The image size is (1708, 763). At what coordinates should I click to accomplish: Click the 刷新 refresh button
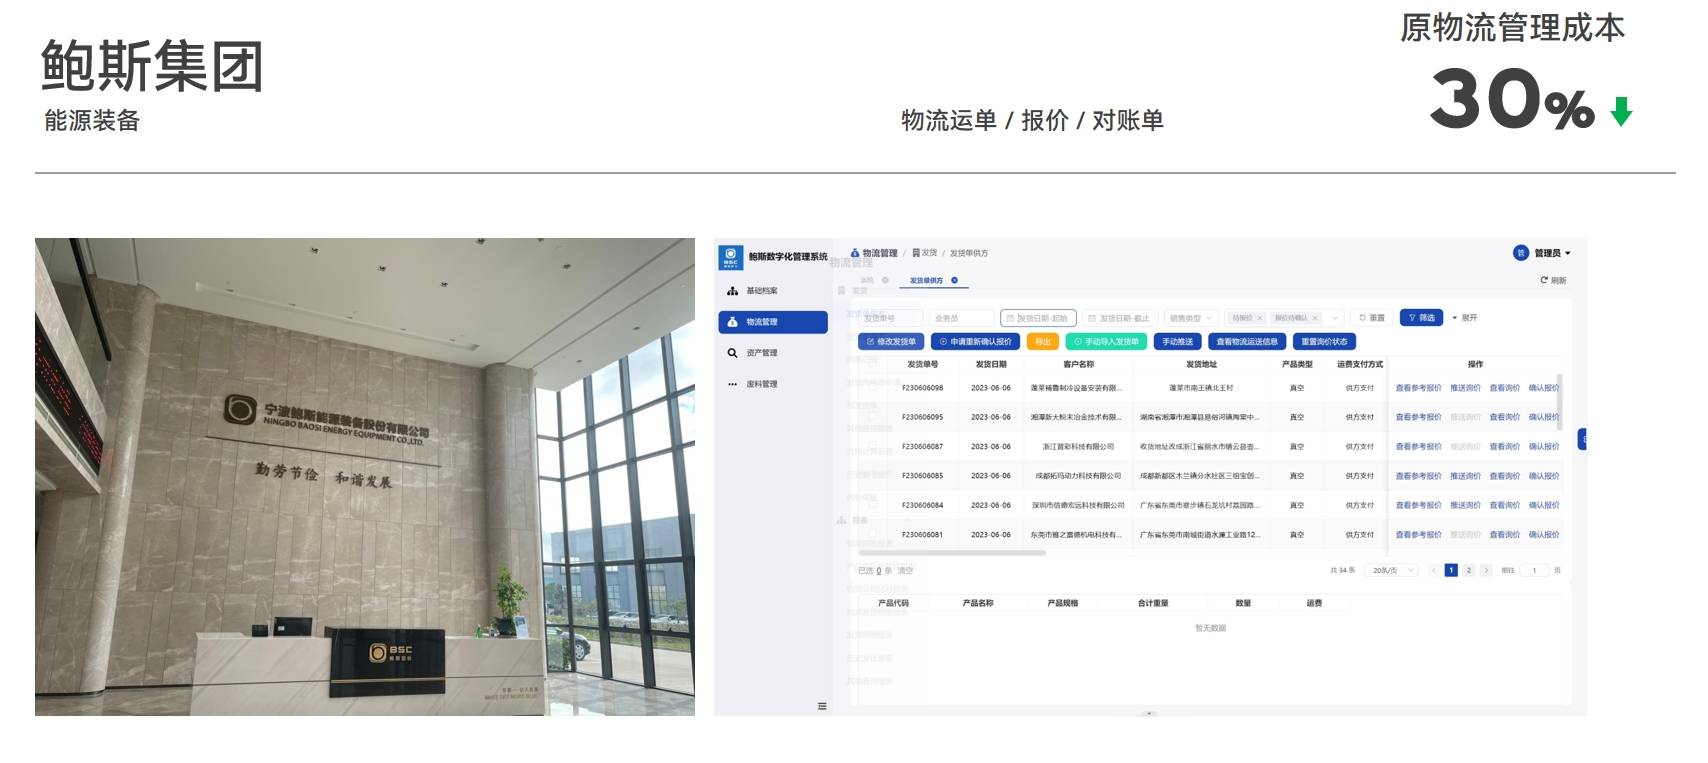pos(1553,281)
